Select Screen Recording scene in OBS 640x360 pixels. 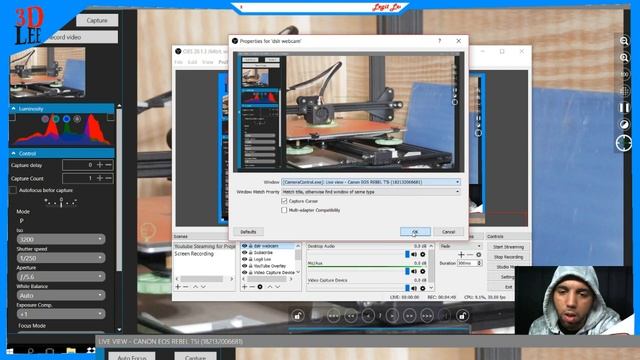pos(194,253)
